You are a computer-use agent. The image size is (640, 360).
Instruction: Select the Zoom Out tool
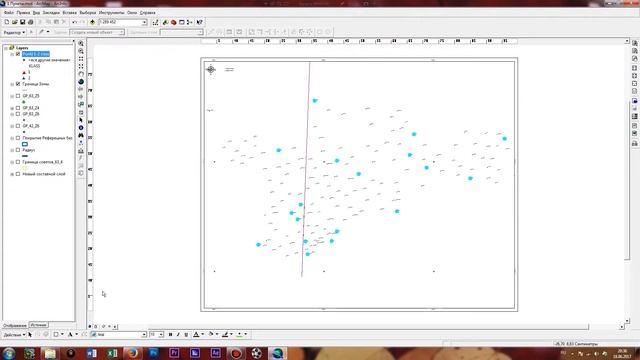[81, 51]
